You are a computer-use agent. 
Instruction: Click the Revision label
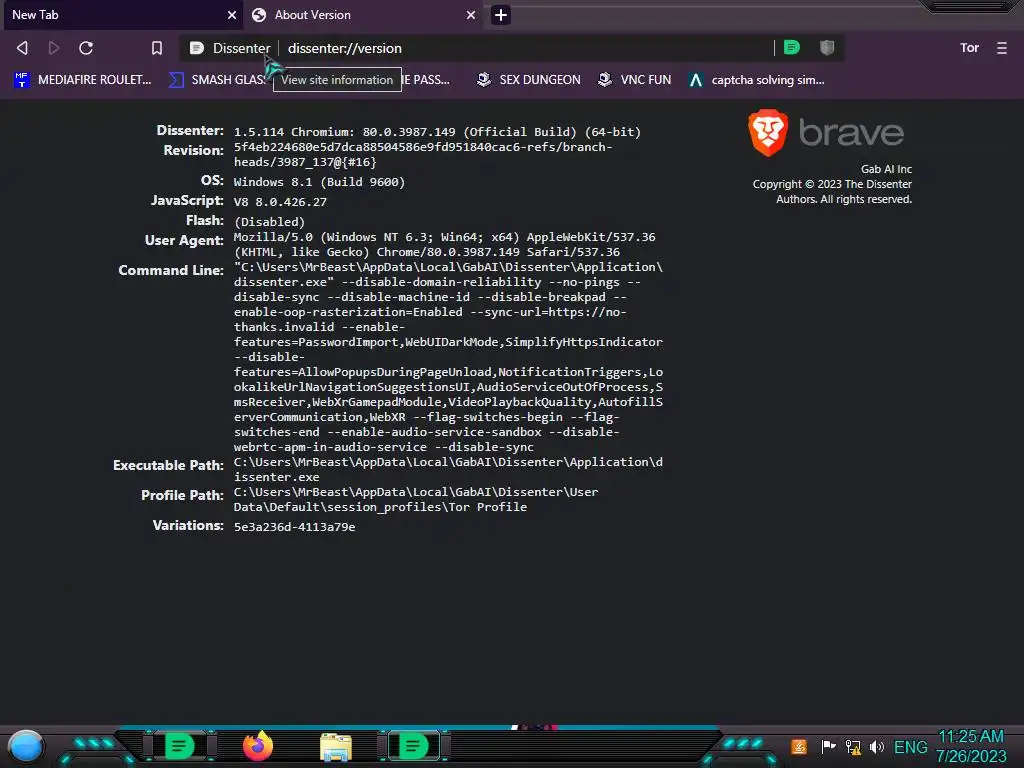click(193, 150)
